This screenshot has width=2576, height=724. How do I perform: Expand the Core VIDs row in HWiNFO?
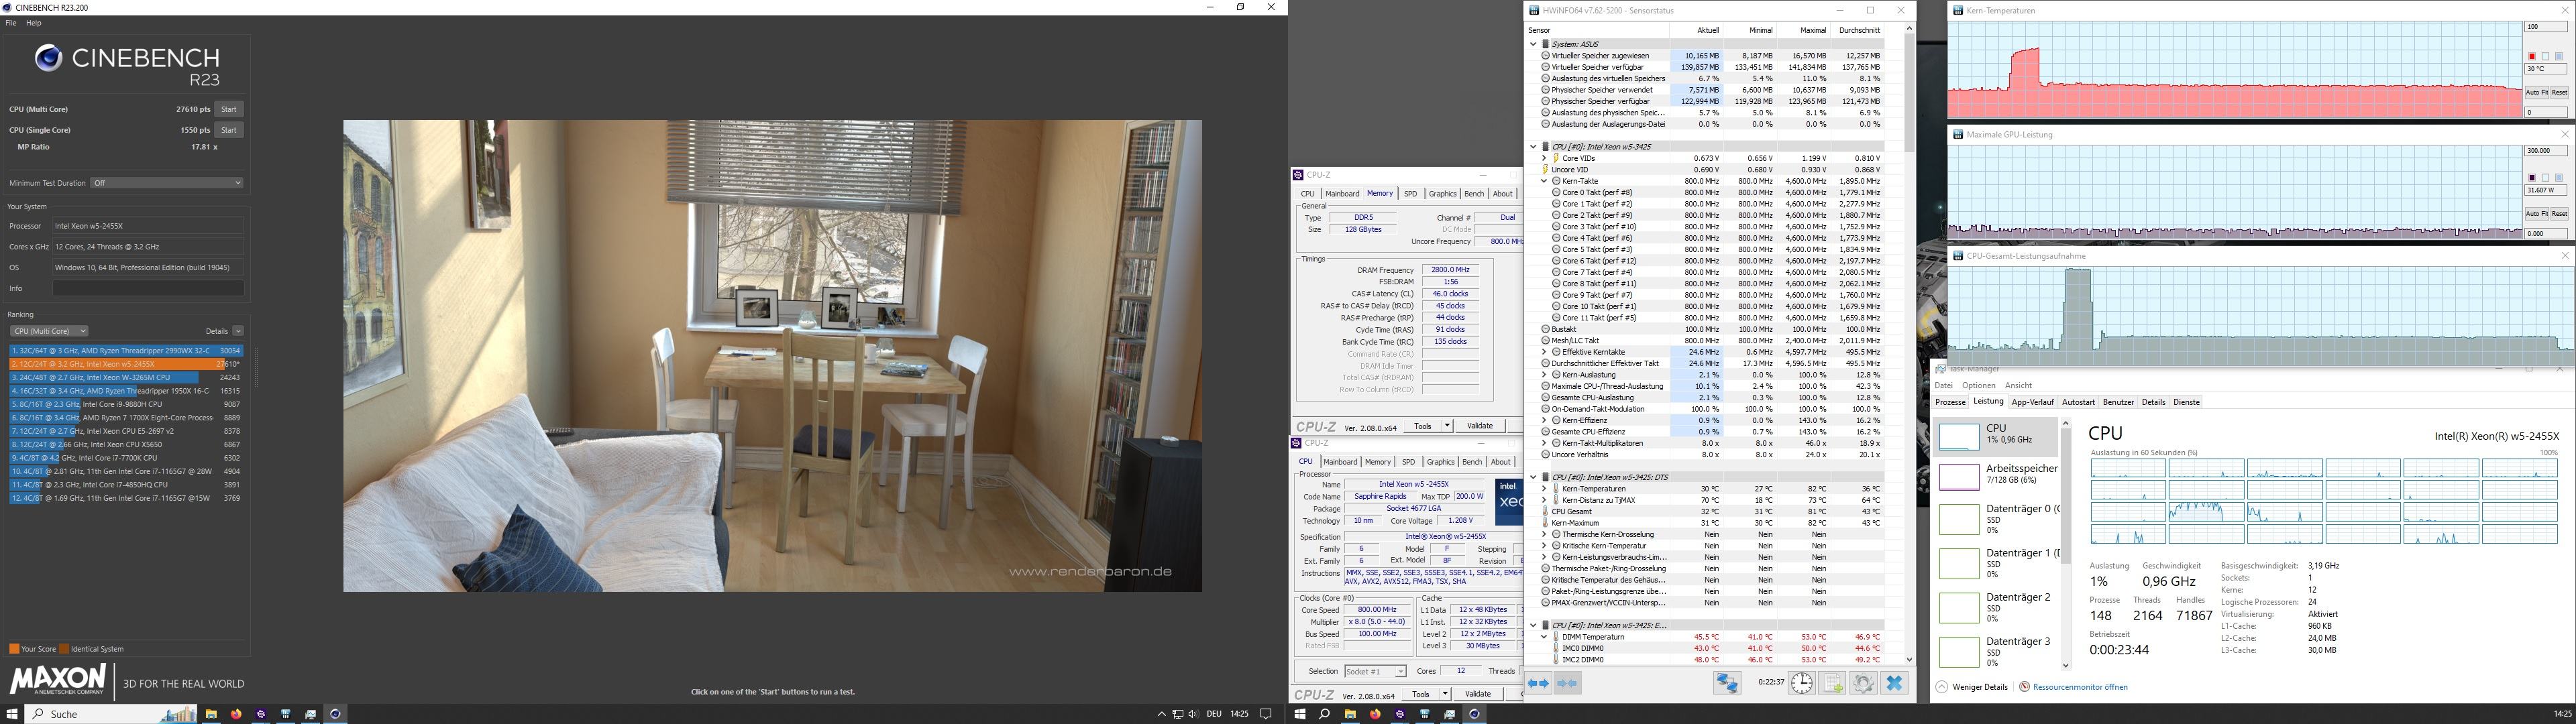tap(1545, 158)
